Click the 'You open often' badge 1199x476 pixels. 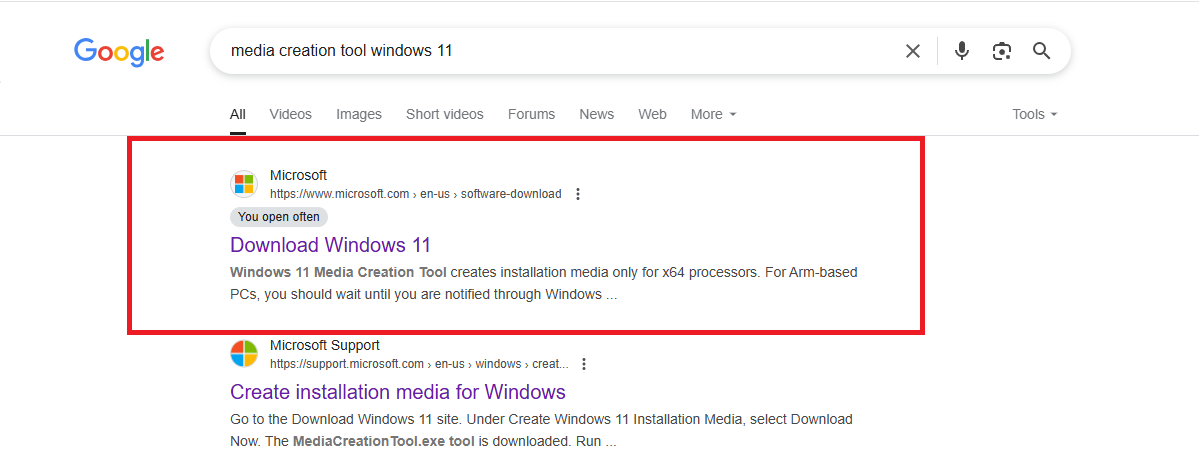coord(279,217)
